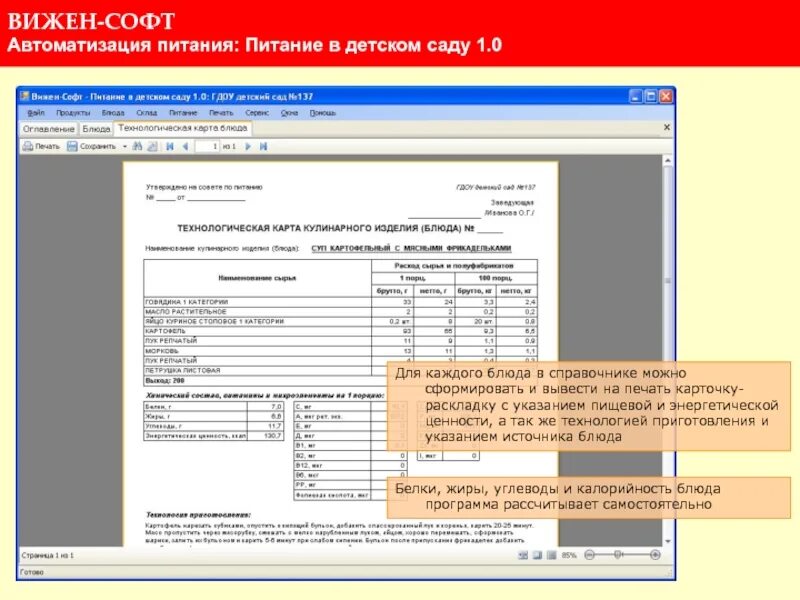Go to last page of report
Screen dimensions: 800x600
point(263,146)
